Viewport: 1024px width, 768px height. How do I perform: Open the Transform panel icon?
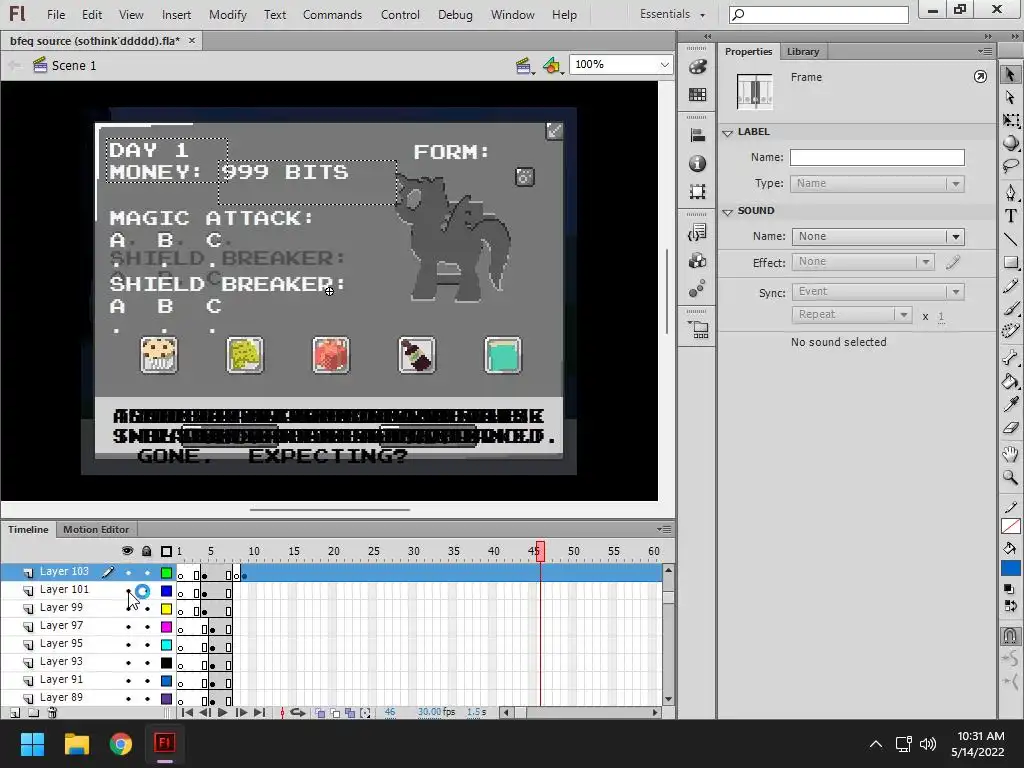coord(697,191)
